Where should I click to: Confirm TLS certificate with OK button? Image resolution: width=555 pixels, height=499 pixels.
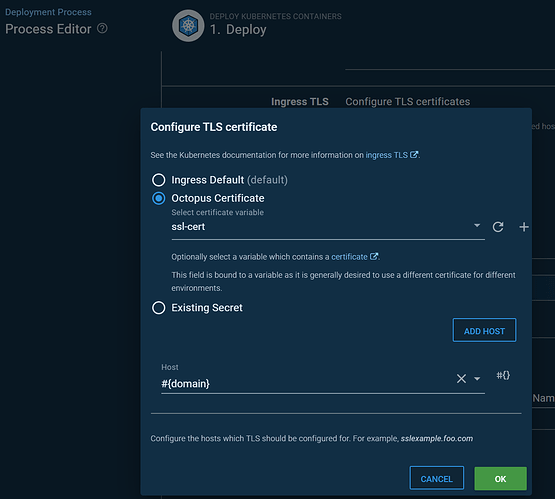[x=500, y=478]
